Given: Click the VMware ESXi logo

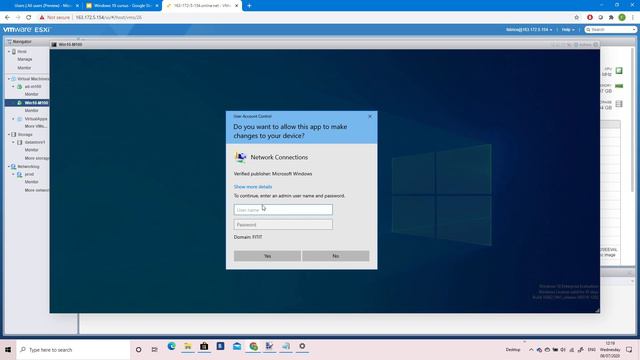Looking at the screenshot, I should click(x=27, y=30).
